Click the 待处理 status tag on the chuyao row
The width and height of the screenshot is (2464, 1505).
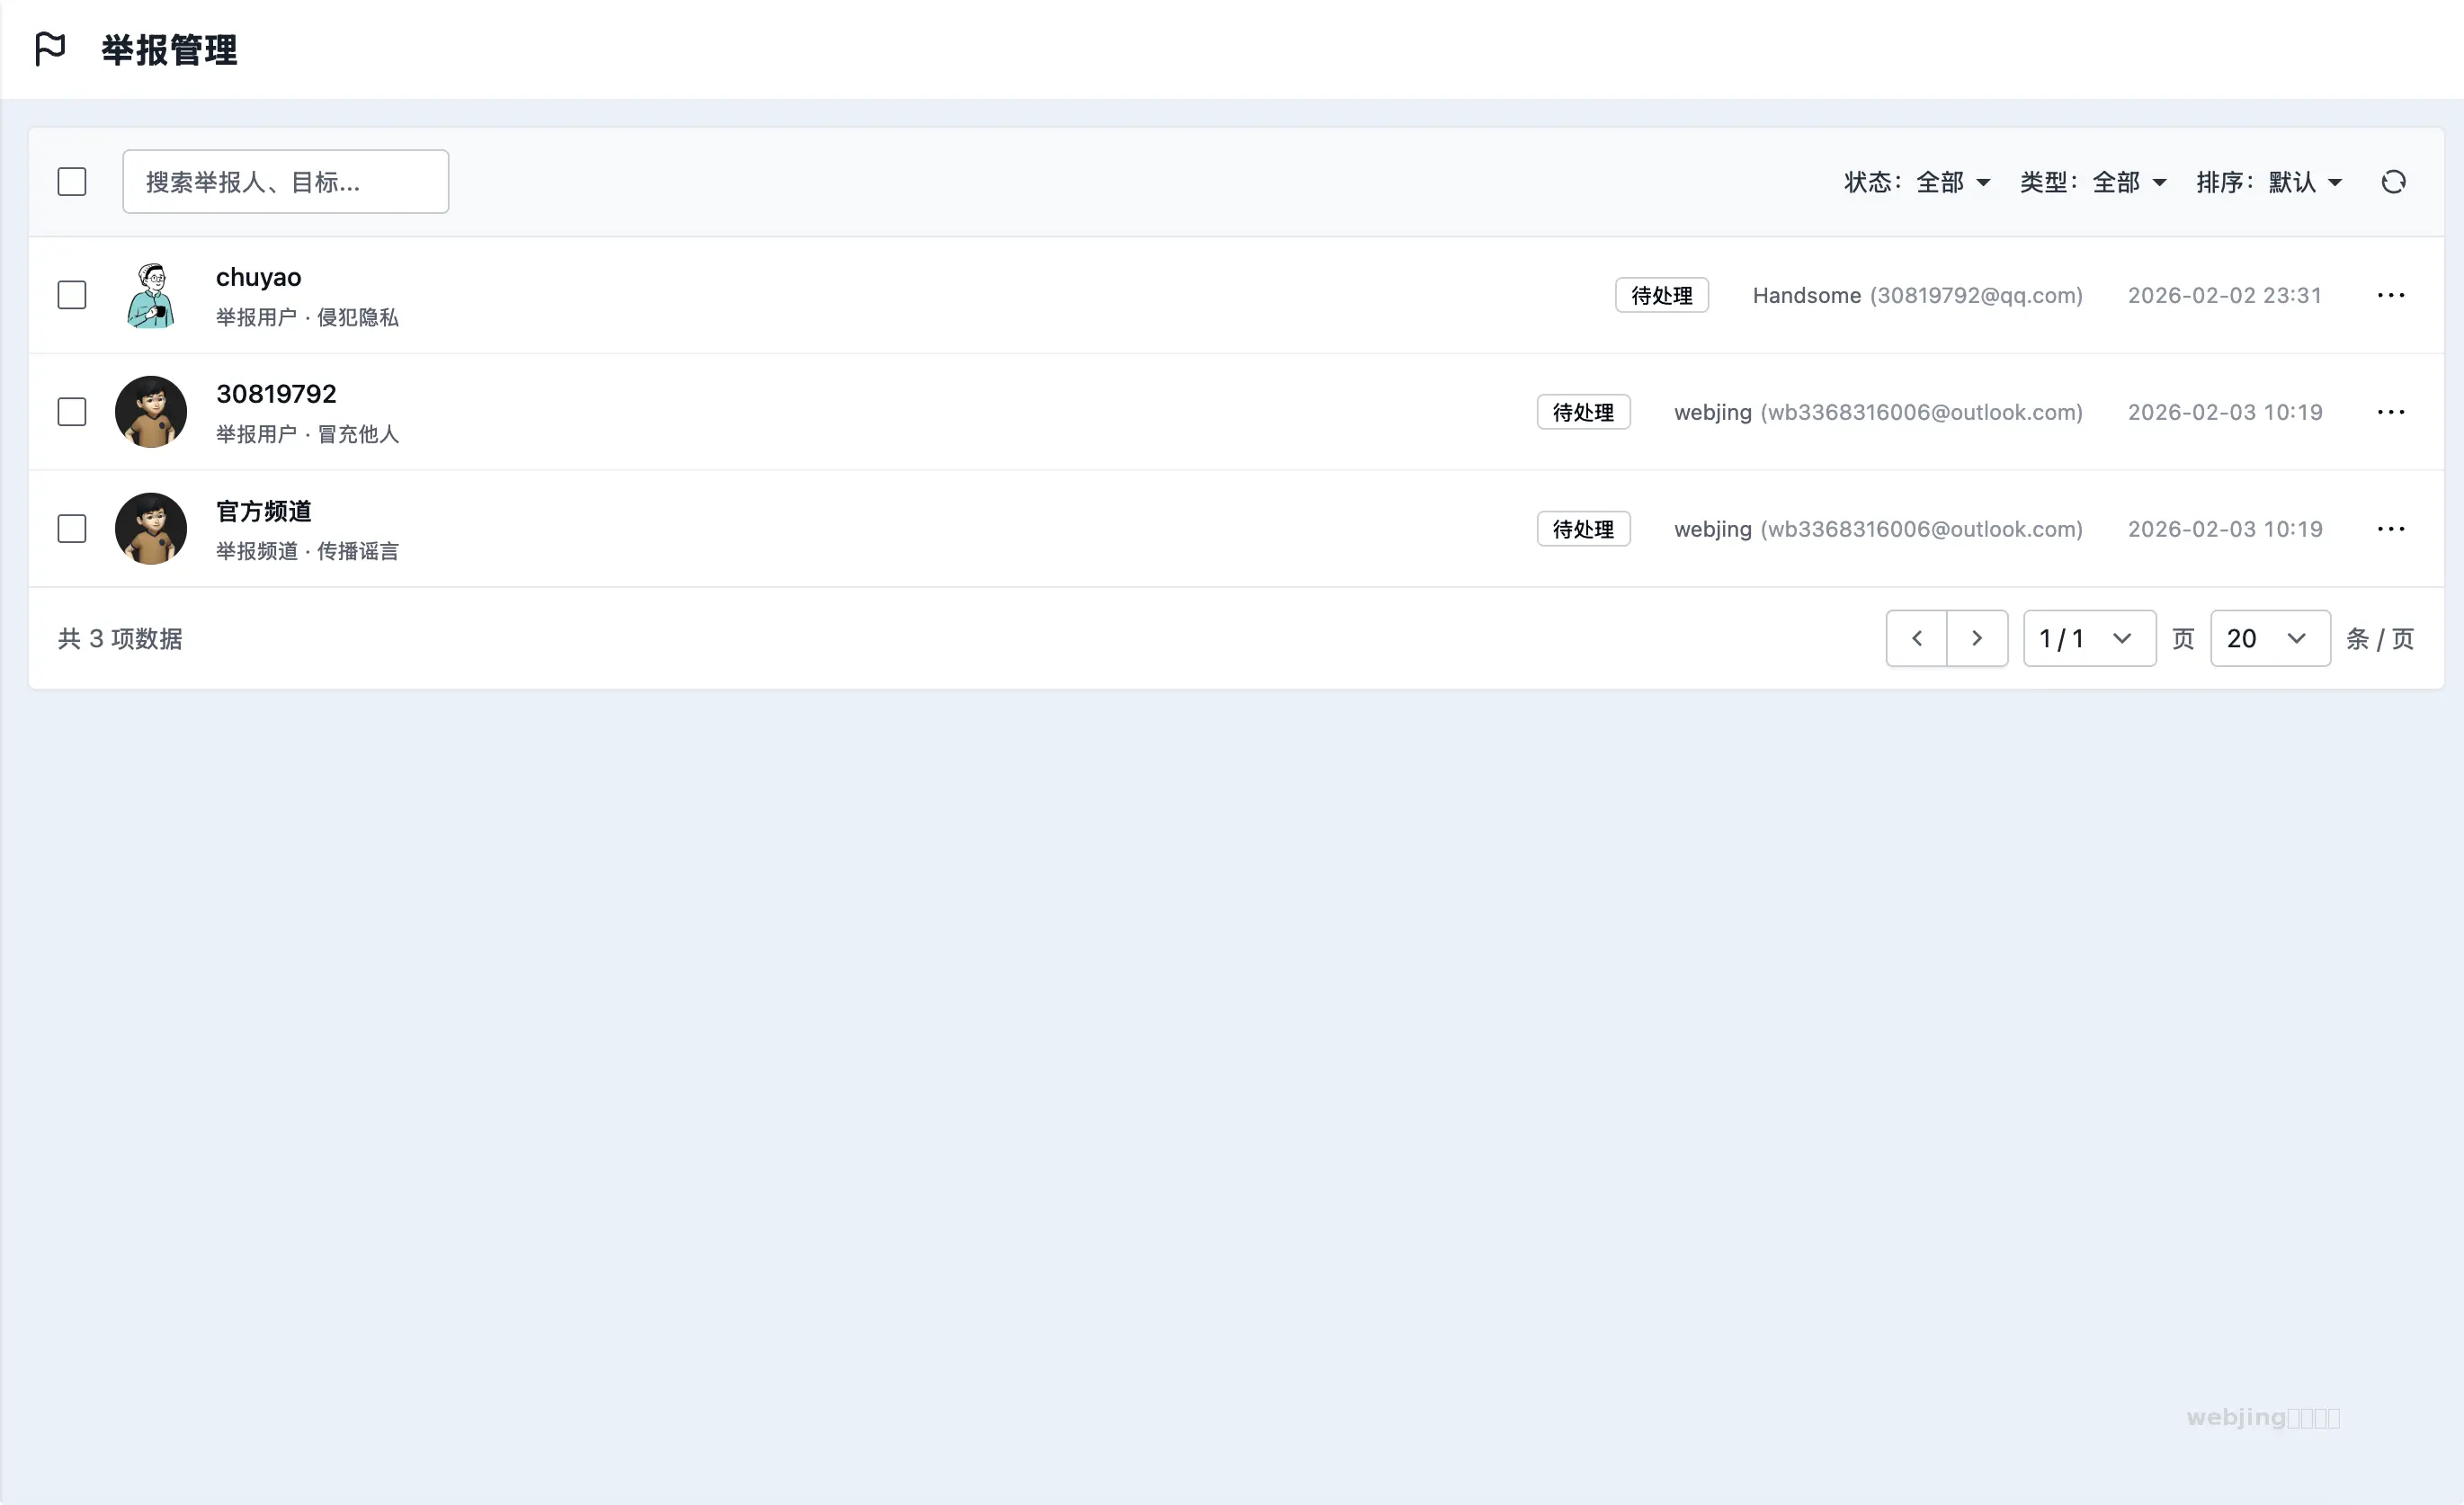coord(1661,295)
